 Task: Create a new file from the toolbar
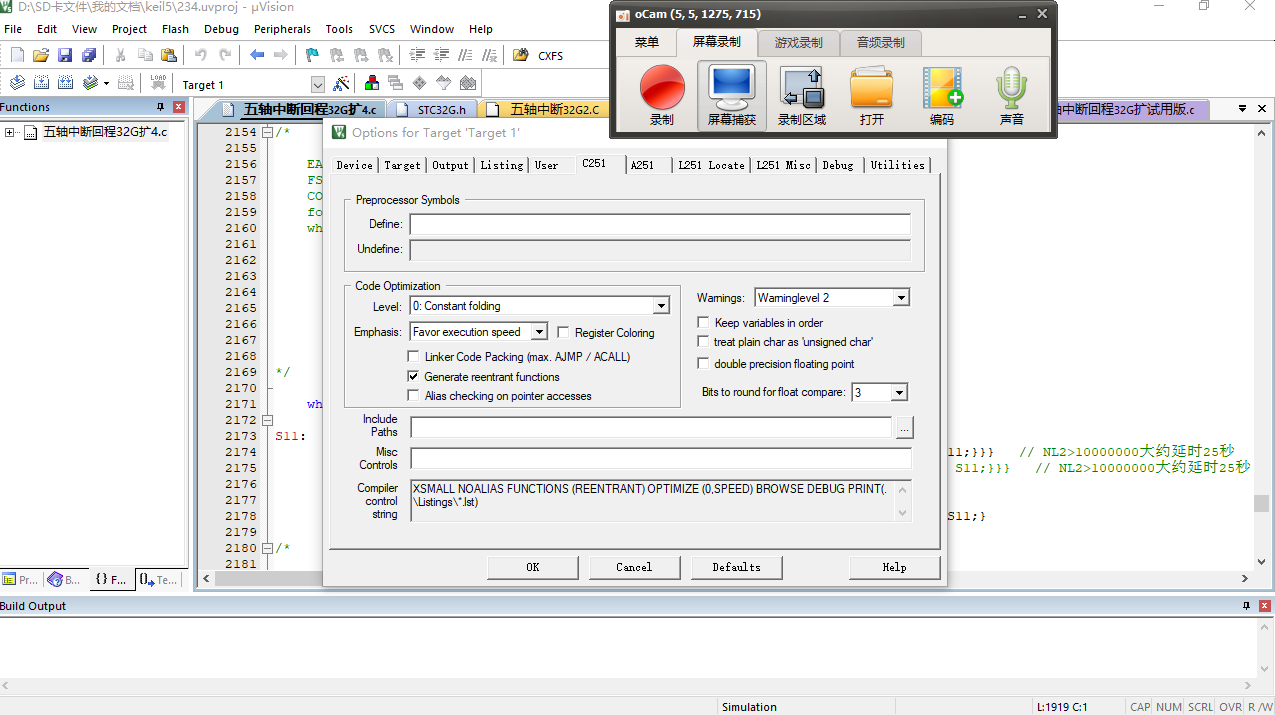pyautogui.click(x=17, y=55)
